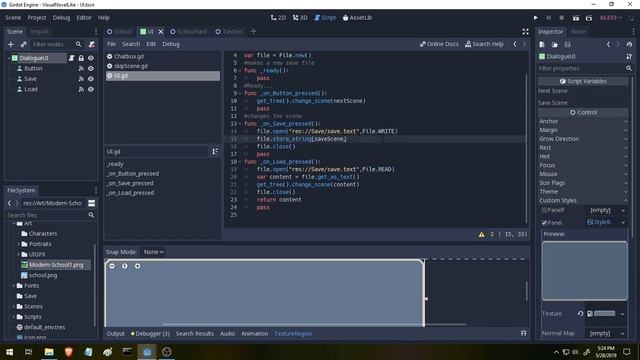Open the script attached to DialogueUI
The width and height of the screenshot is (640, 360).
point(72,58)
